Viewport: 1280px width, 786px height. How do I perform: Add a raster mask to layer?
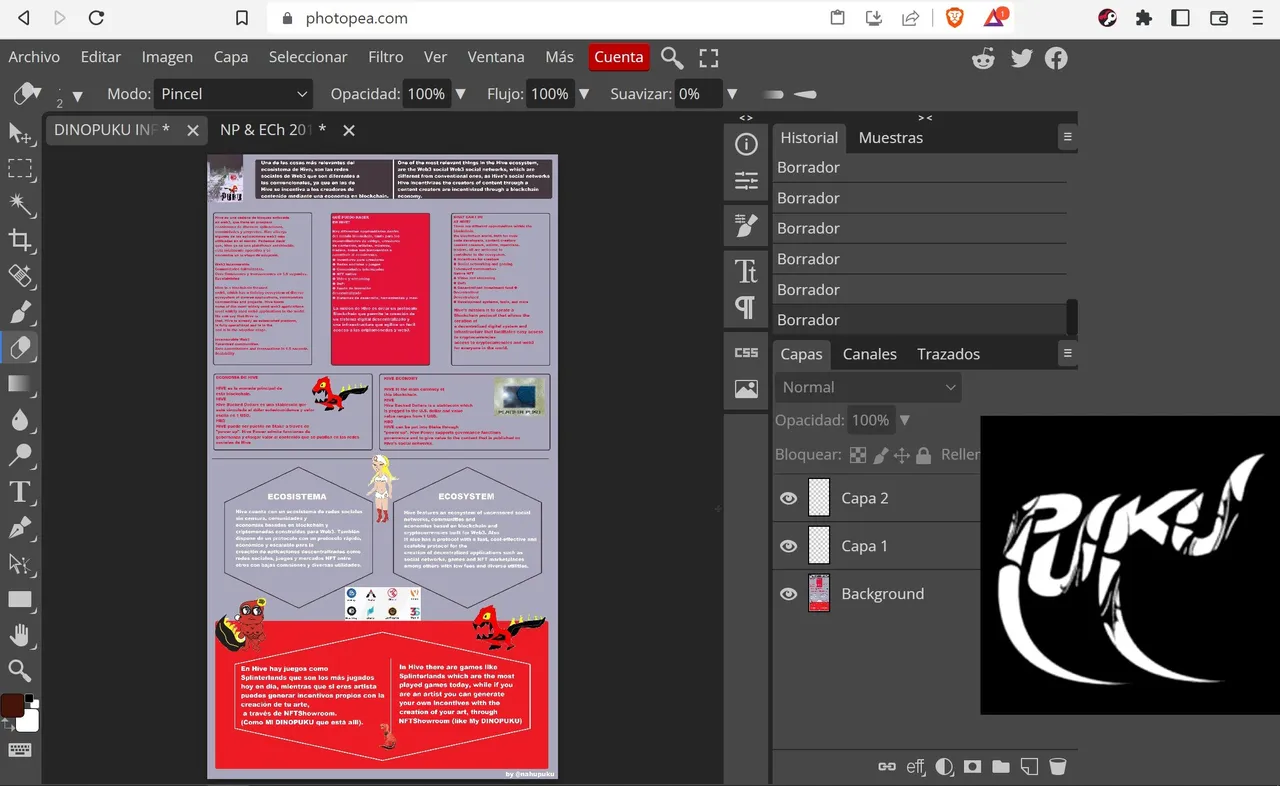(972, 767)
